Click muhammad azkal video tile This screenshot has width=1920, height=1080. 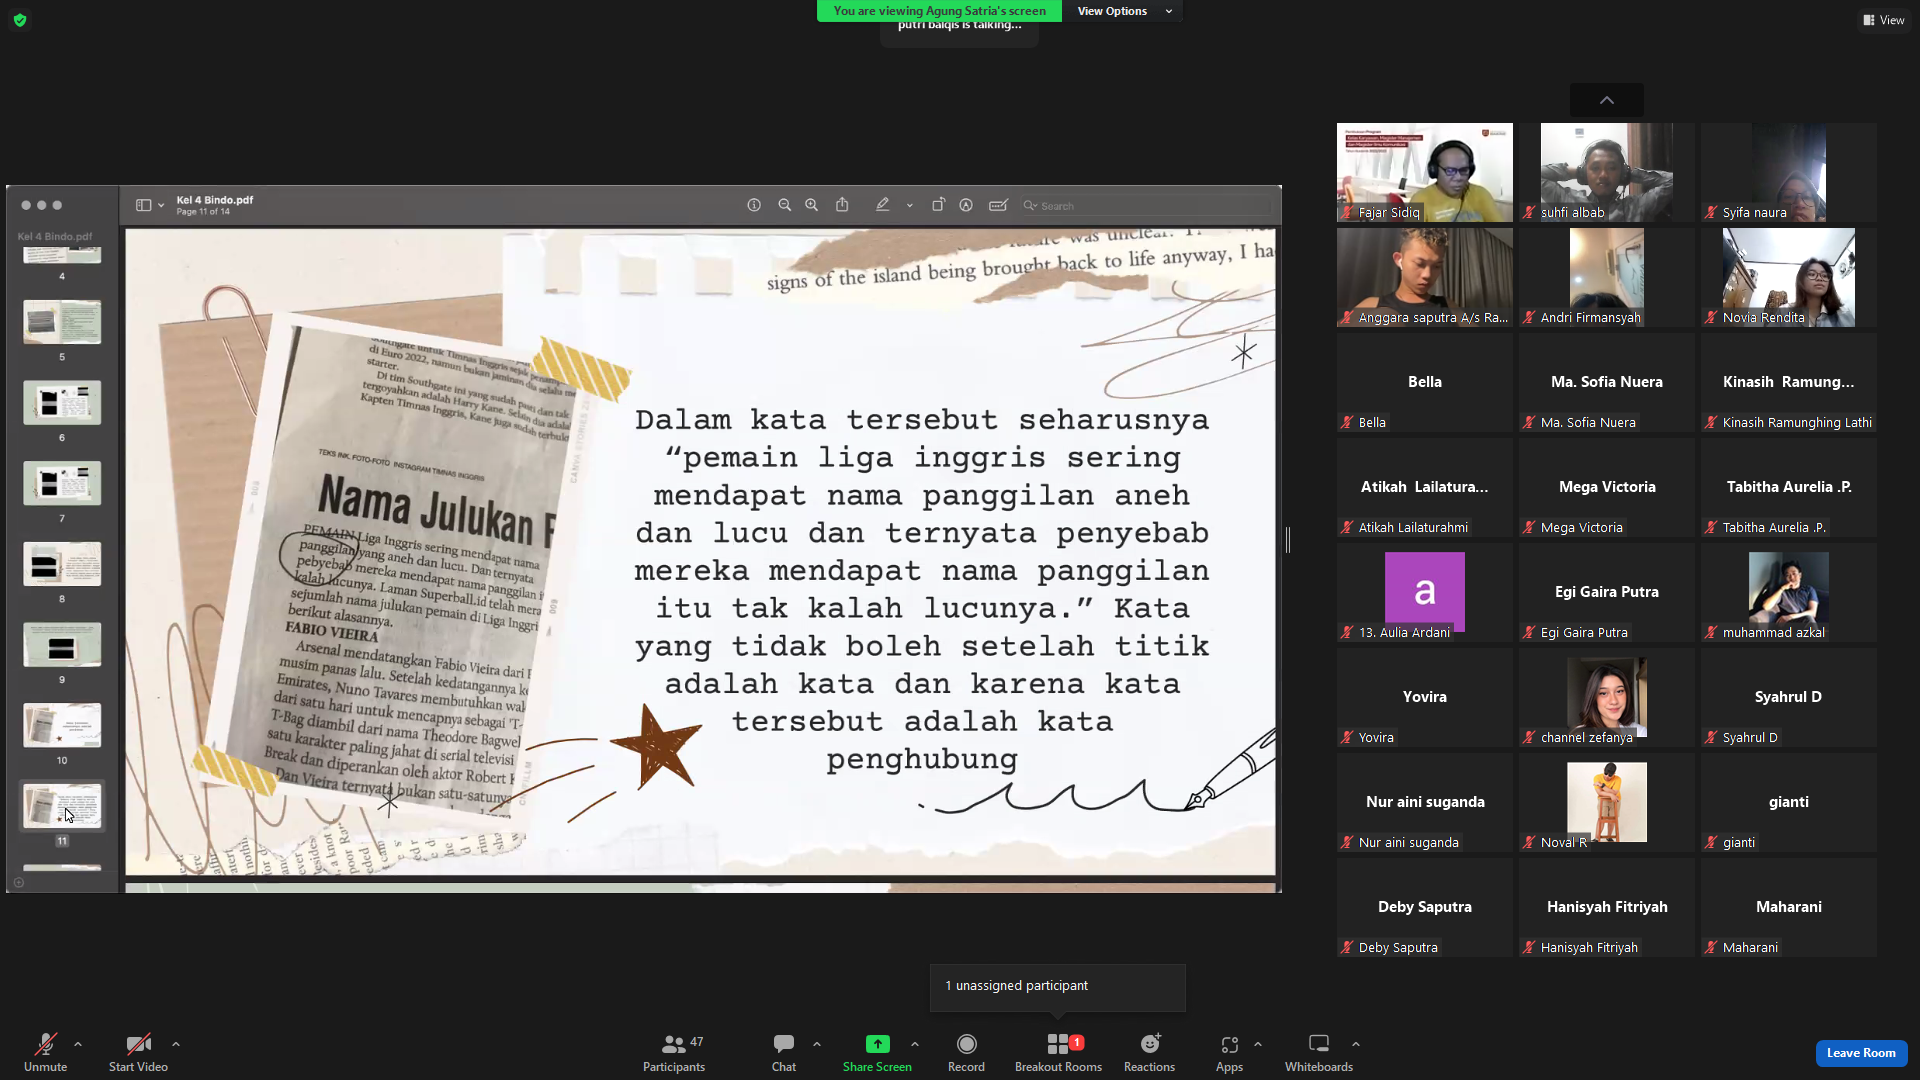point(1789,592)
